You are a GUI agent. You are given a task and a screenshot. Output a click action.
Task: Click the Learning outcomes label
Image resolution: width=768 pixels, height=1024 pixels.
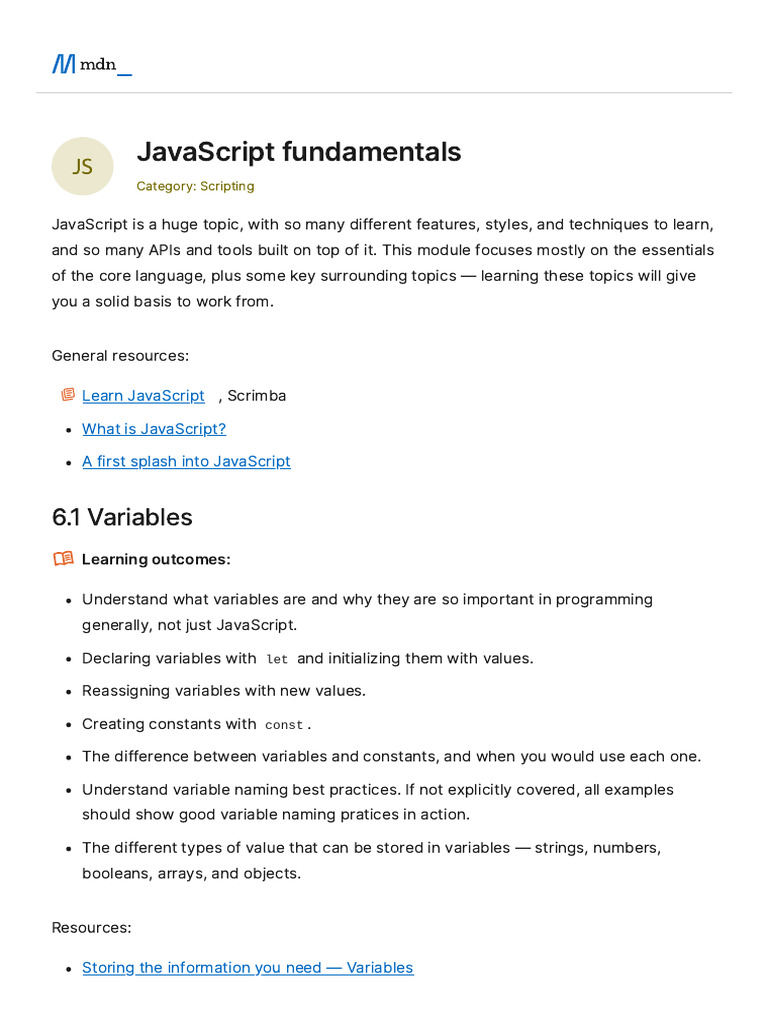click(156, 559)
